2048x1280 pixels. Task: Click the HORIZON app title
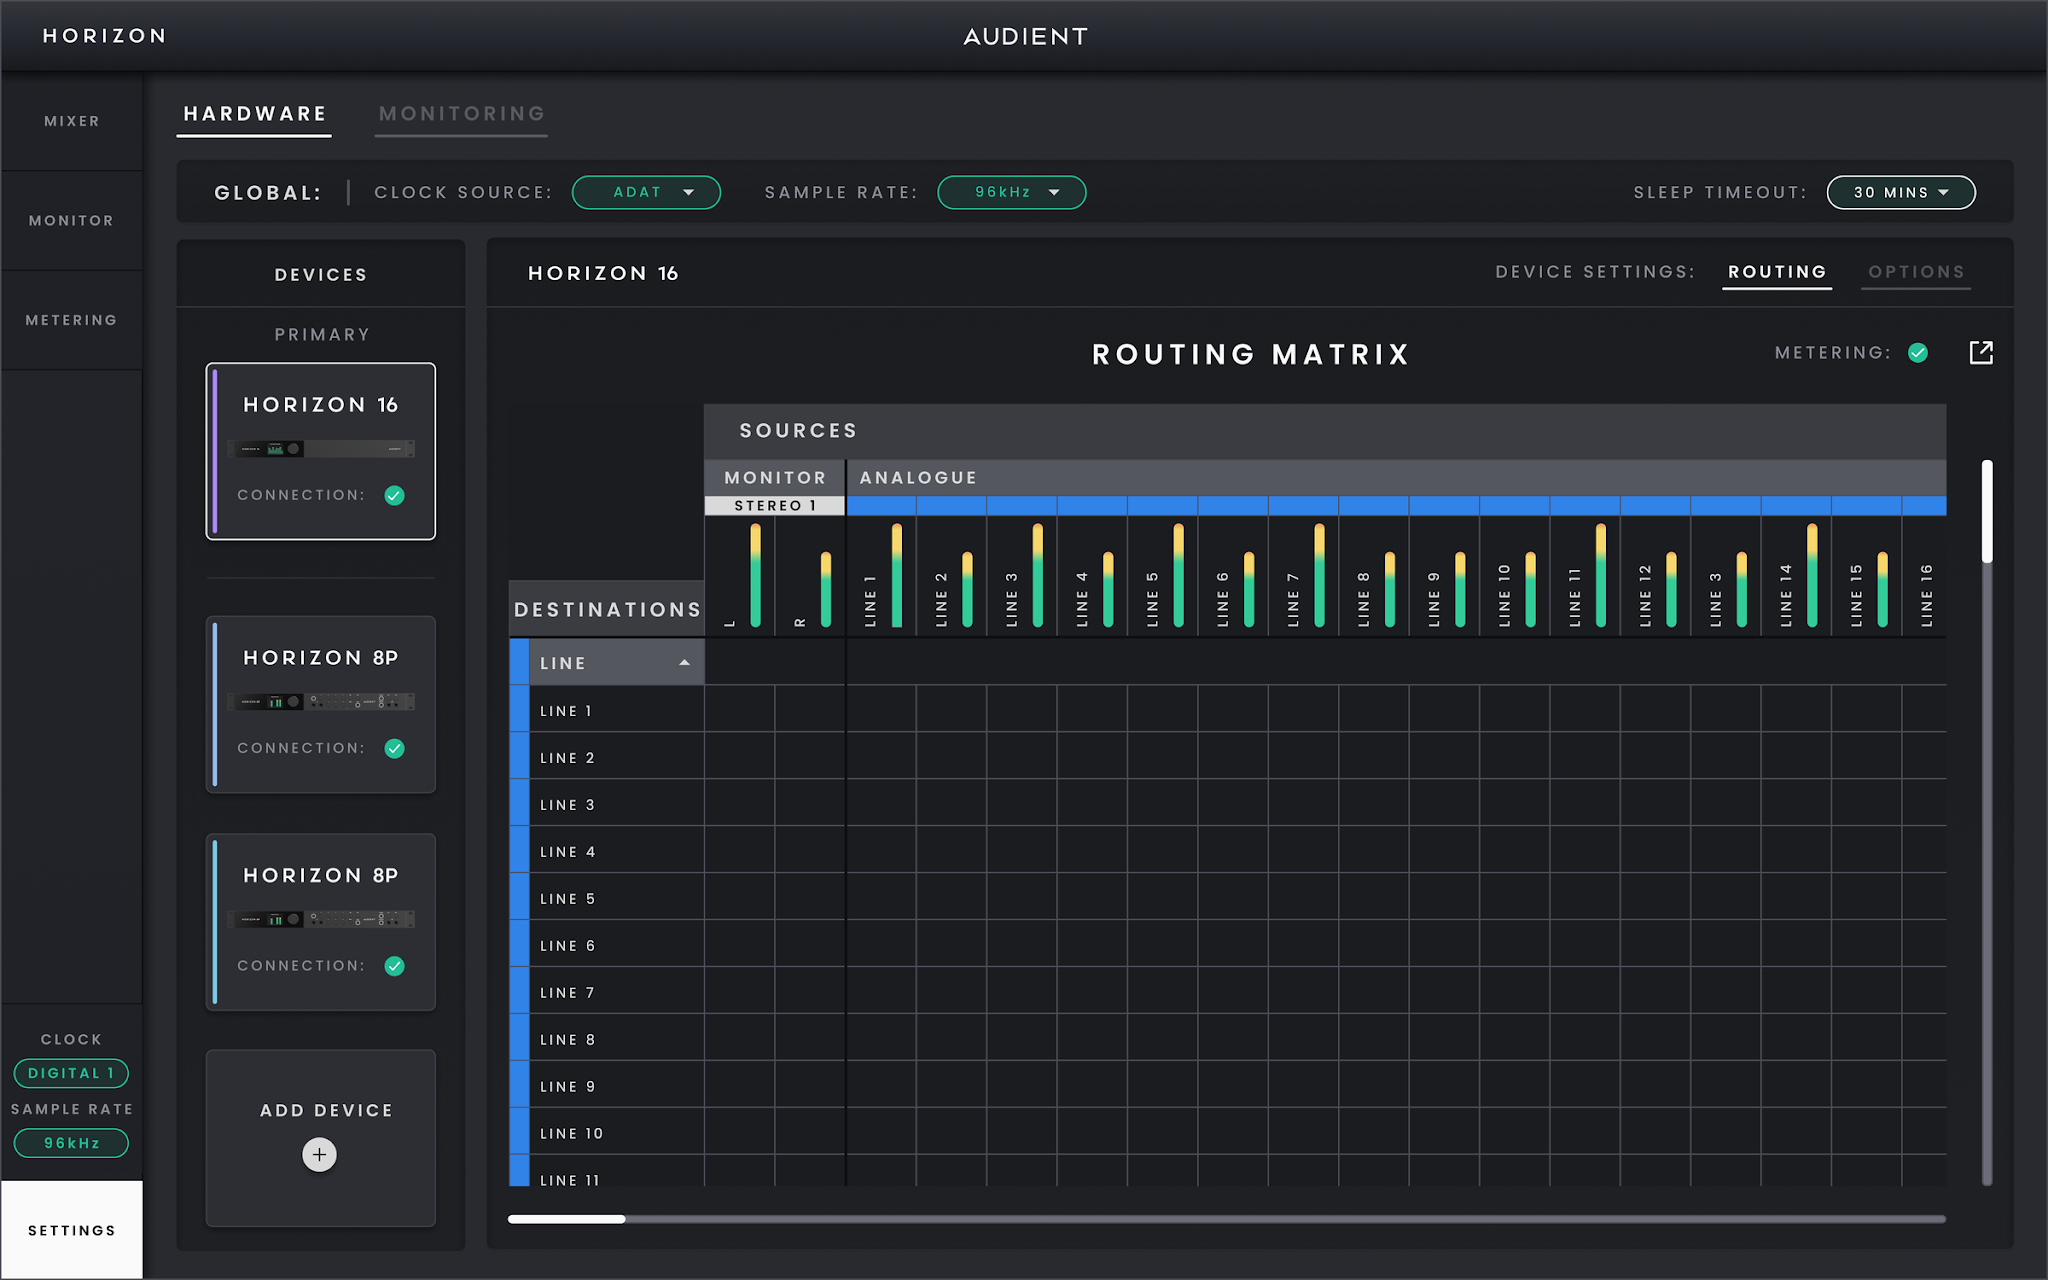104,36
